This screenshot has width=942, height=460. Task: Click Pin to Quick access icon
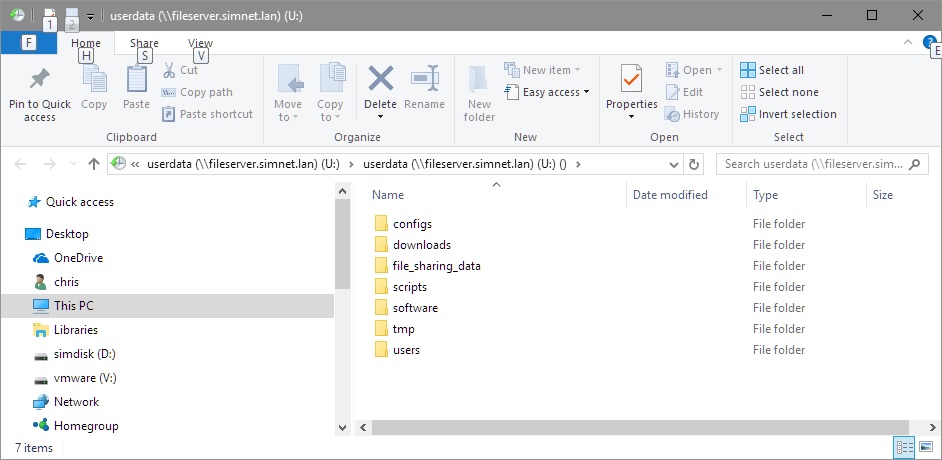(x=40, y=79)
